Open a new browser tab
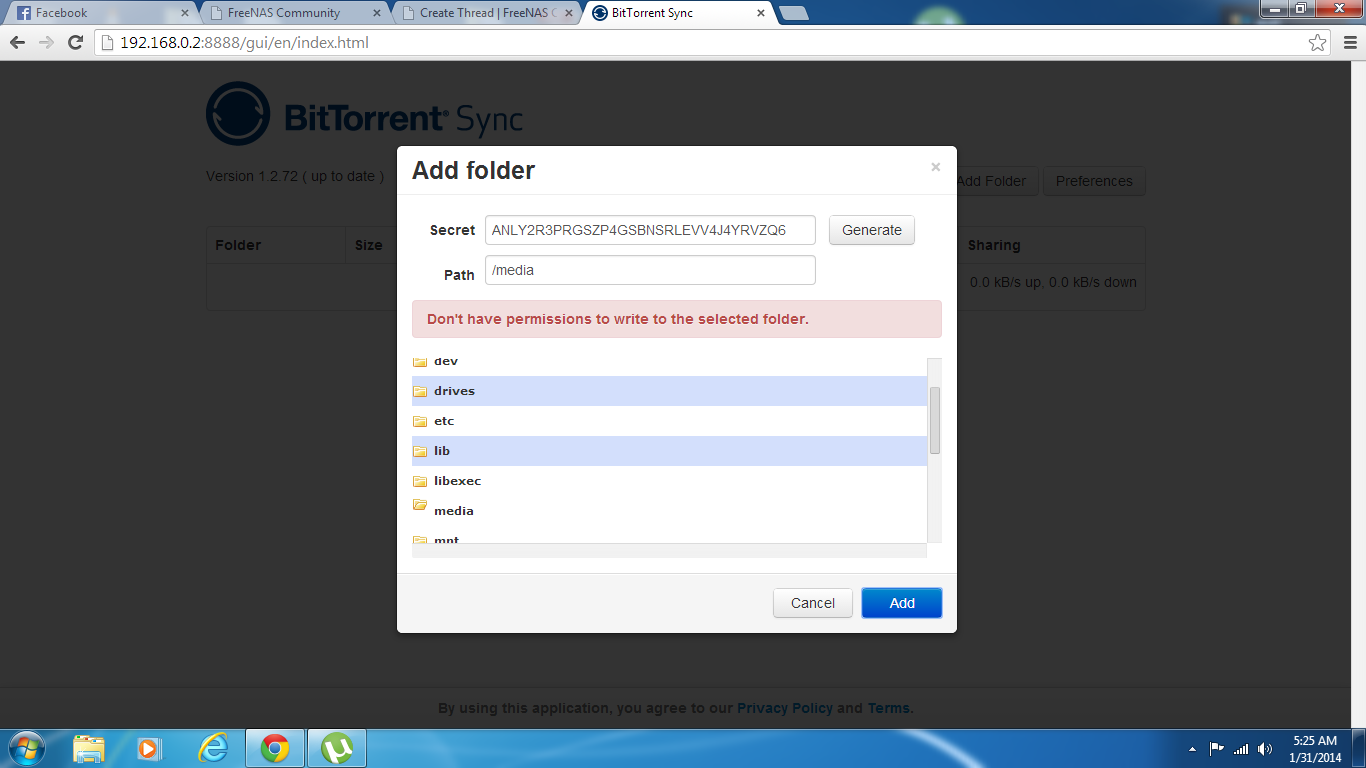This screenshot has width=1366, height=768. point(794,13)
